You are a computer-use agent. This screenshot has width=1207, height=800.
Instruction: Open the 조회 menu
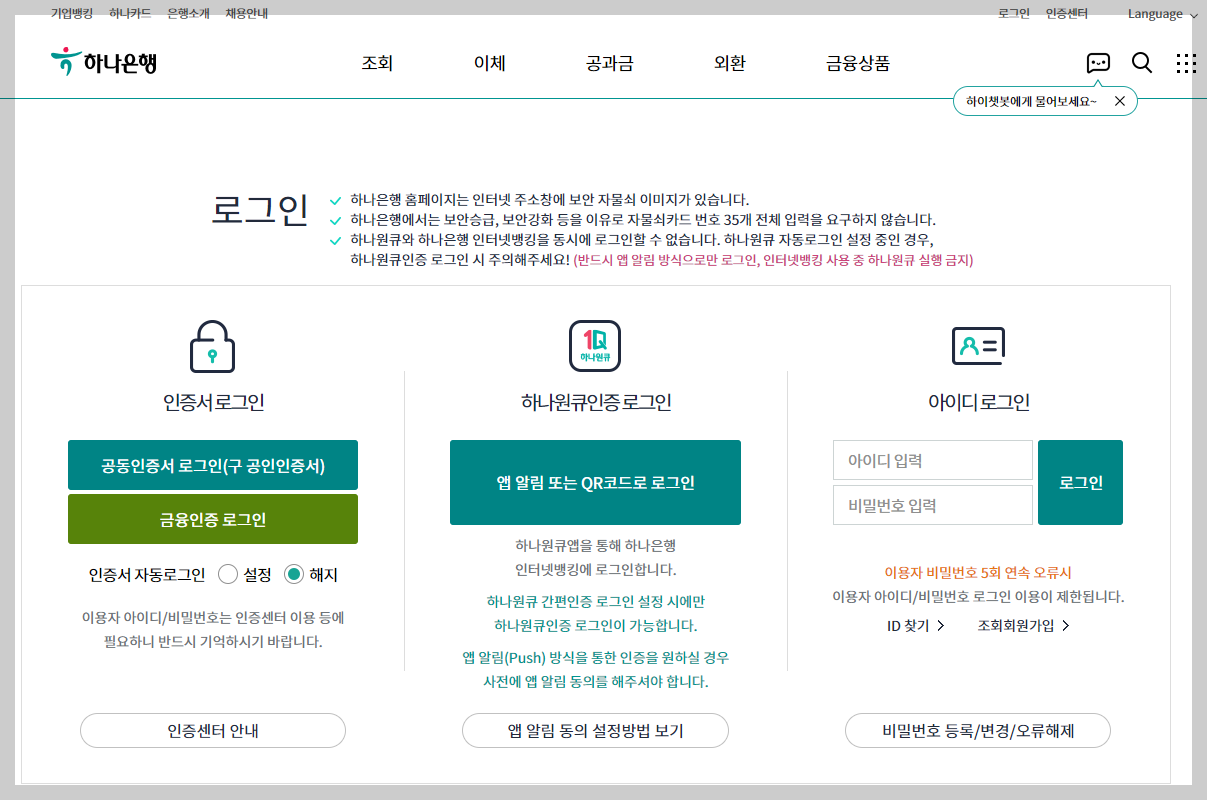click(377, 63)
